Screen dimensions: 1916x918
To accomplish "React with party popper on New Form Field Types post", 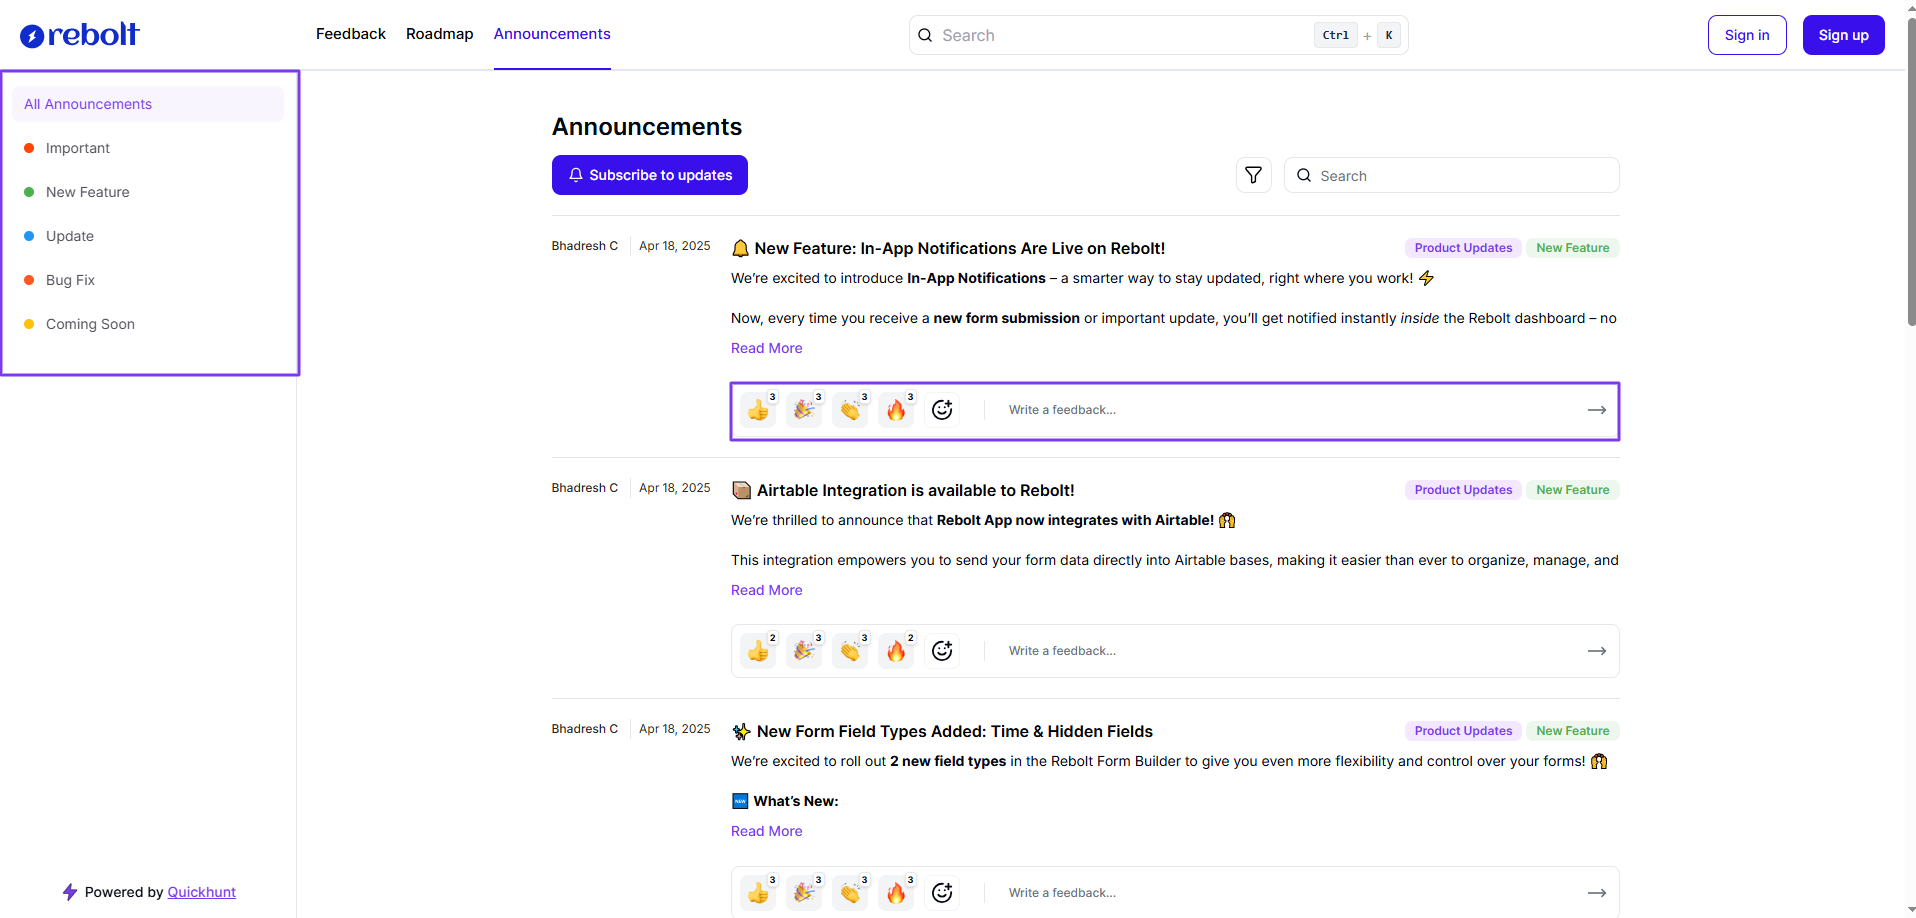I will click(x=805, y=892).
